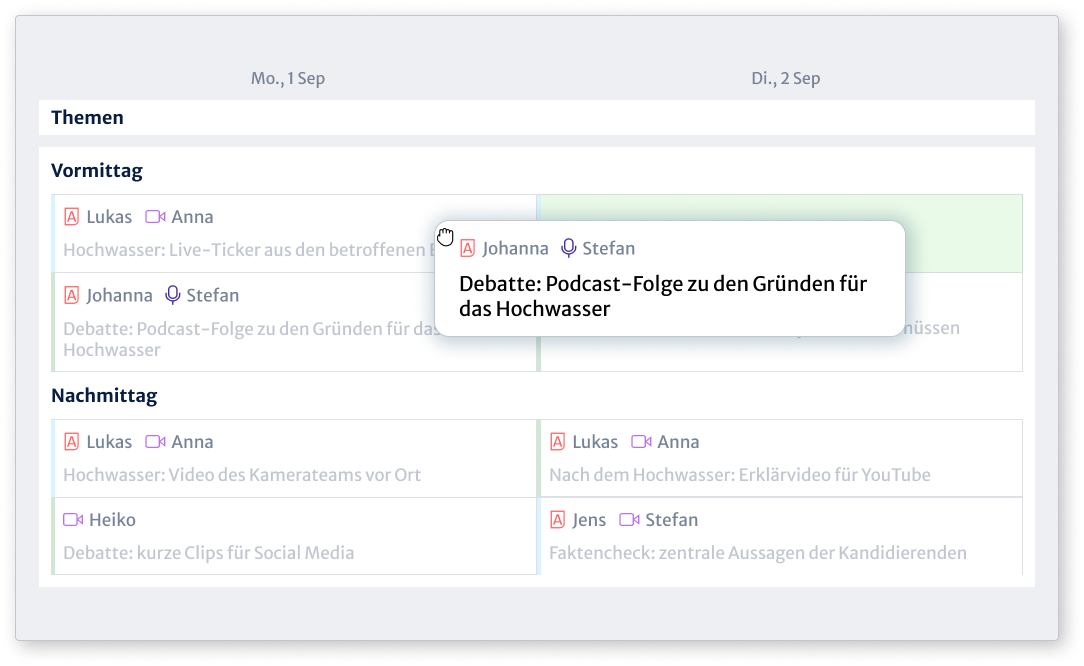Click the video icon beside Stefan in the Faktencheck card
1084x666 pixels.
[x=629, y=519]
